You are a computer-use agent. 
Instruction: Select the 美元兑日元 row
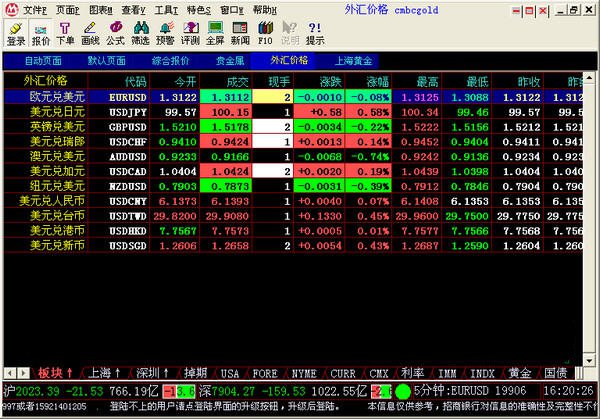coord(293,112)
